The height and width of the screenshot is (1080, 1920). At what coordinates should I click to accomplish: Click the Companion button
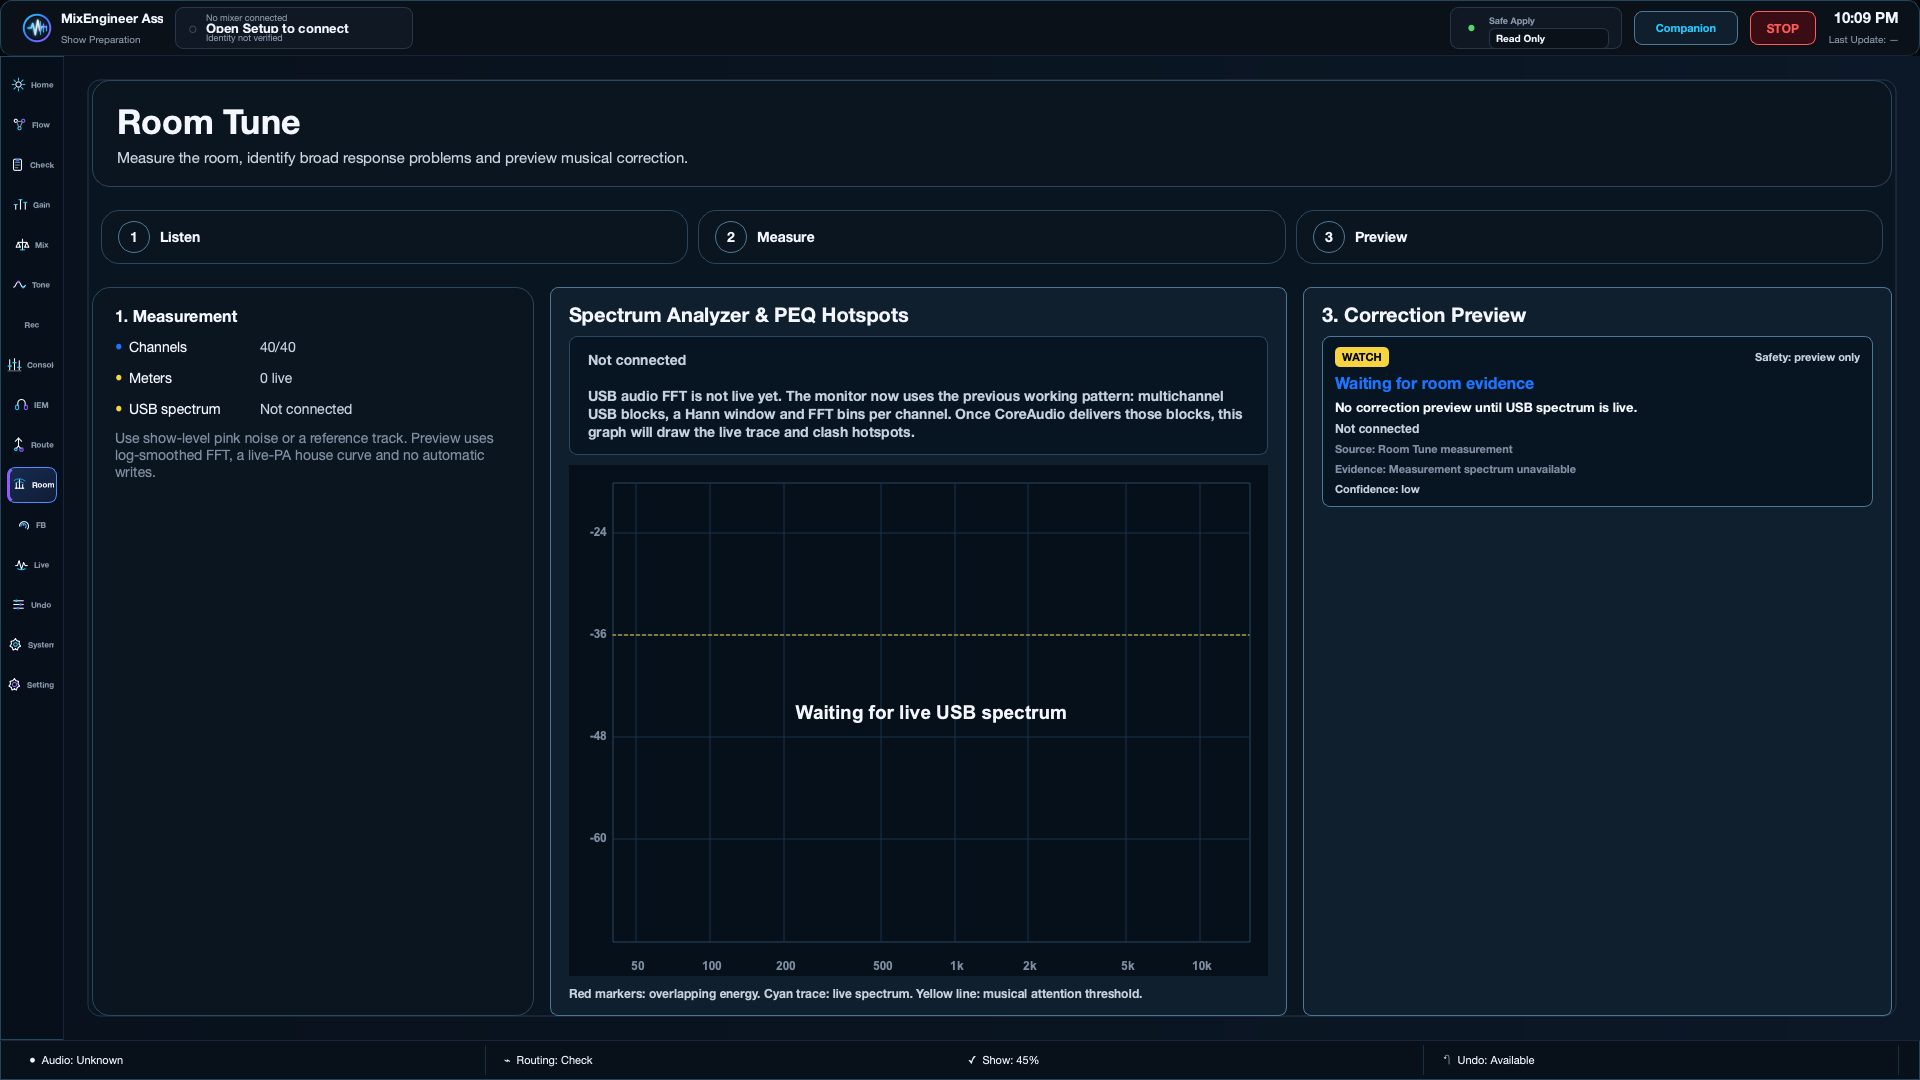[x=1685, y=28]
